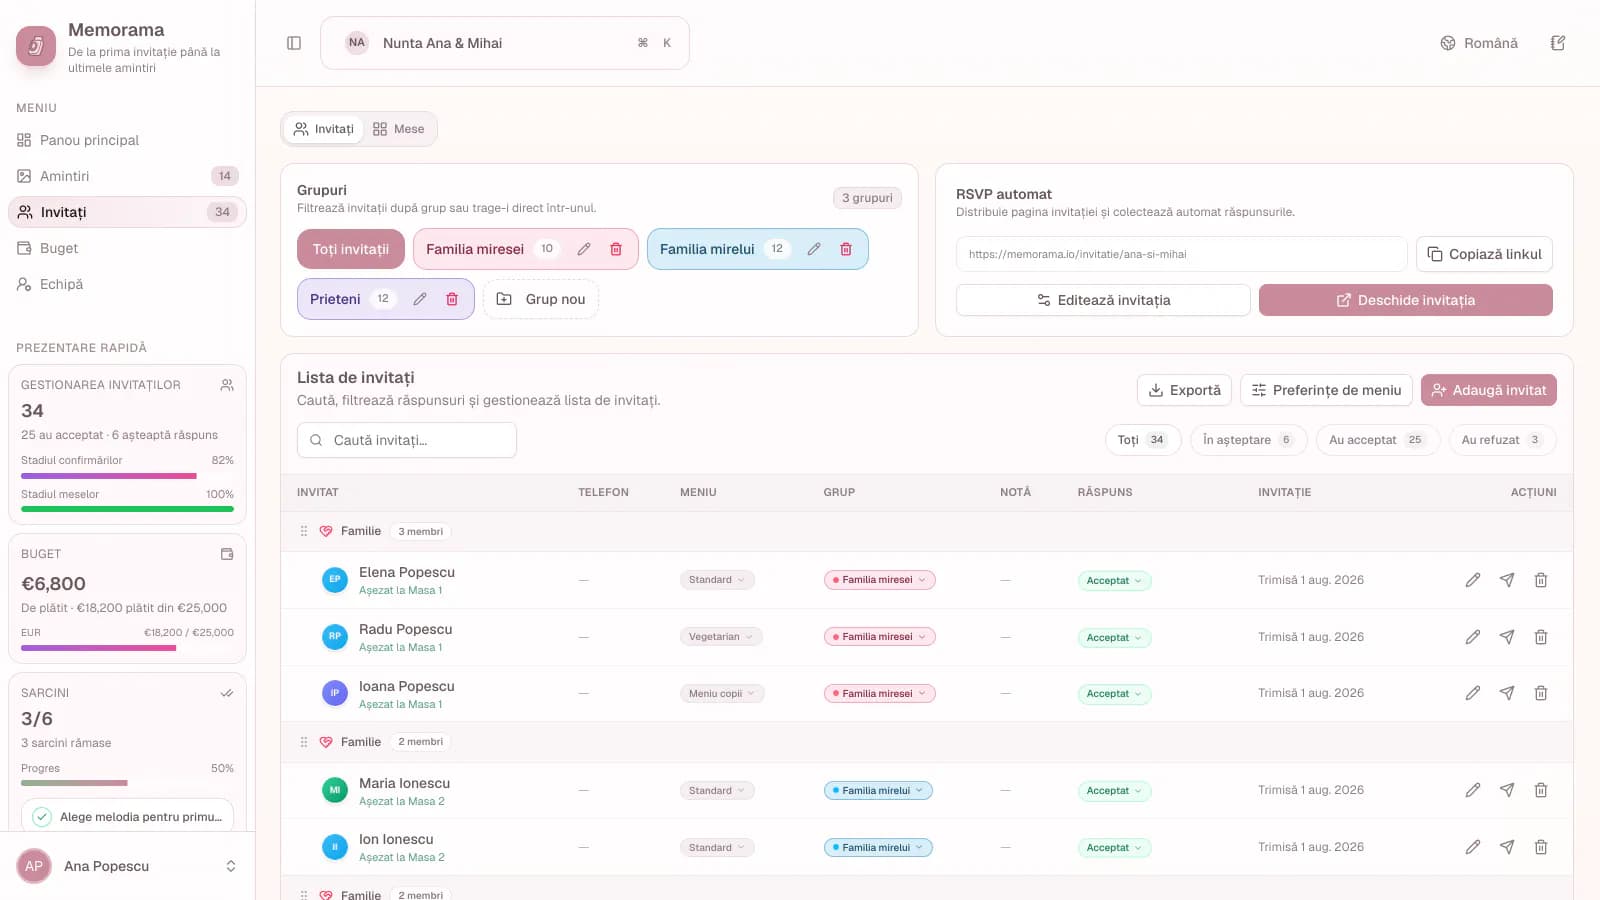
Task: Open Radu Popescu's Vegetarian menu dropdown
Action: 721,637
